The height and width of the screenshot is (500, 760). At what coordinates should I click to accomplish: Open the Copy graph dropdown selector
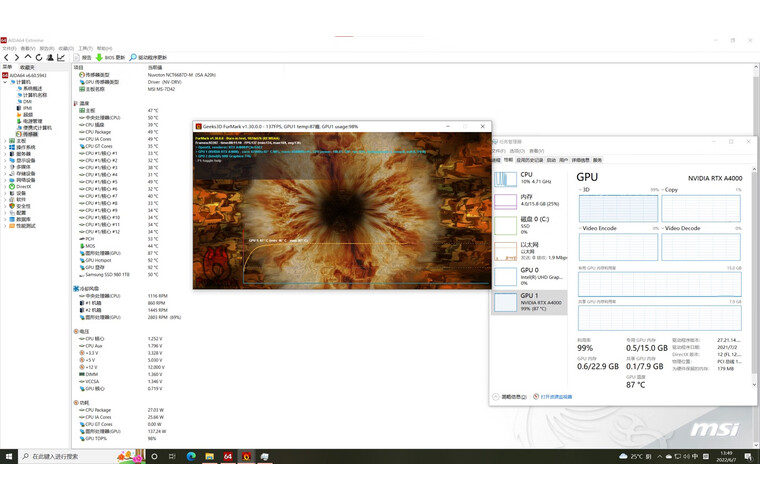tap(665, 189)
